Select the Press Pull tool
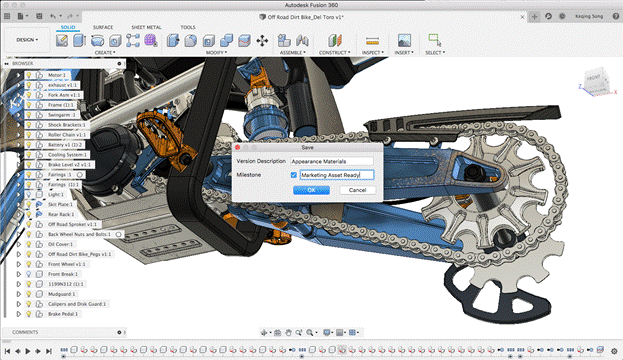Viewport: 623px width, 360px height. click(x=173, y=41)
